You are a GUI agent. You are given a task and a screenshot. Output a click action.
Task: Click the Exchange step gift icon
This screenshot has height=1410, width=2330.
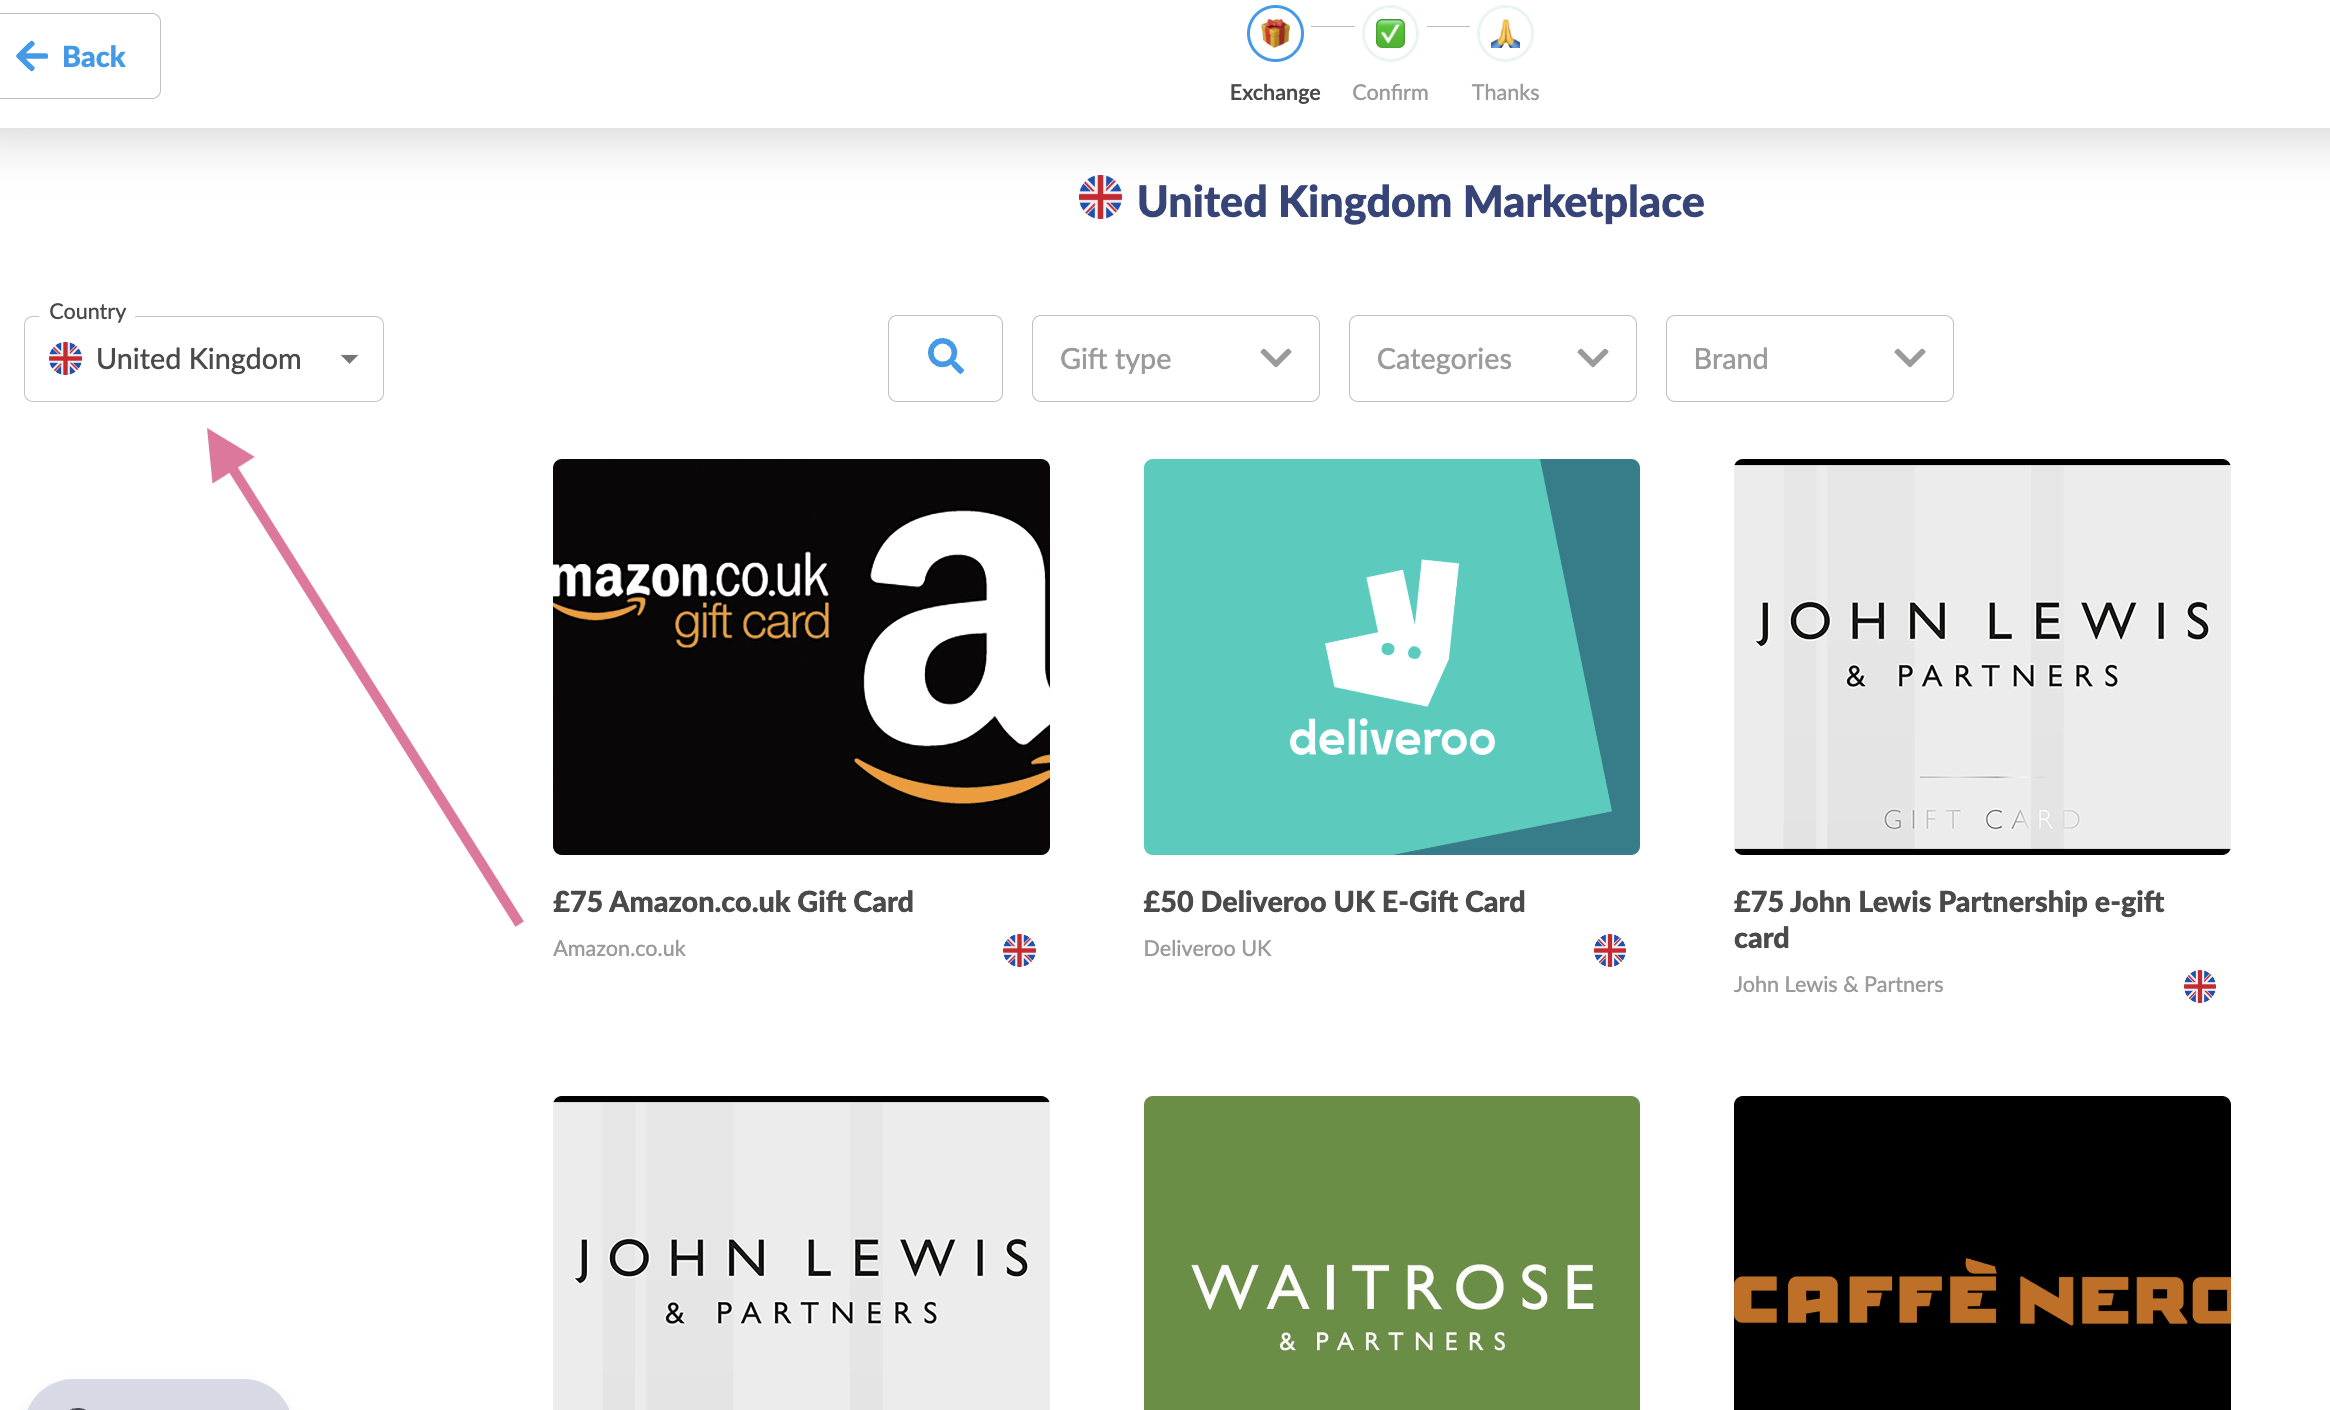(x=1275, y=34)
